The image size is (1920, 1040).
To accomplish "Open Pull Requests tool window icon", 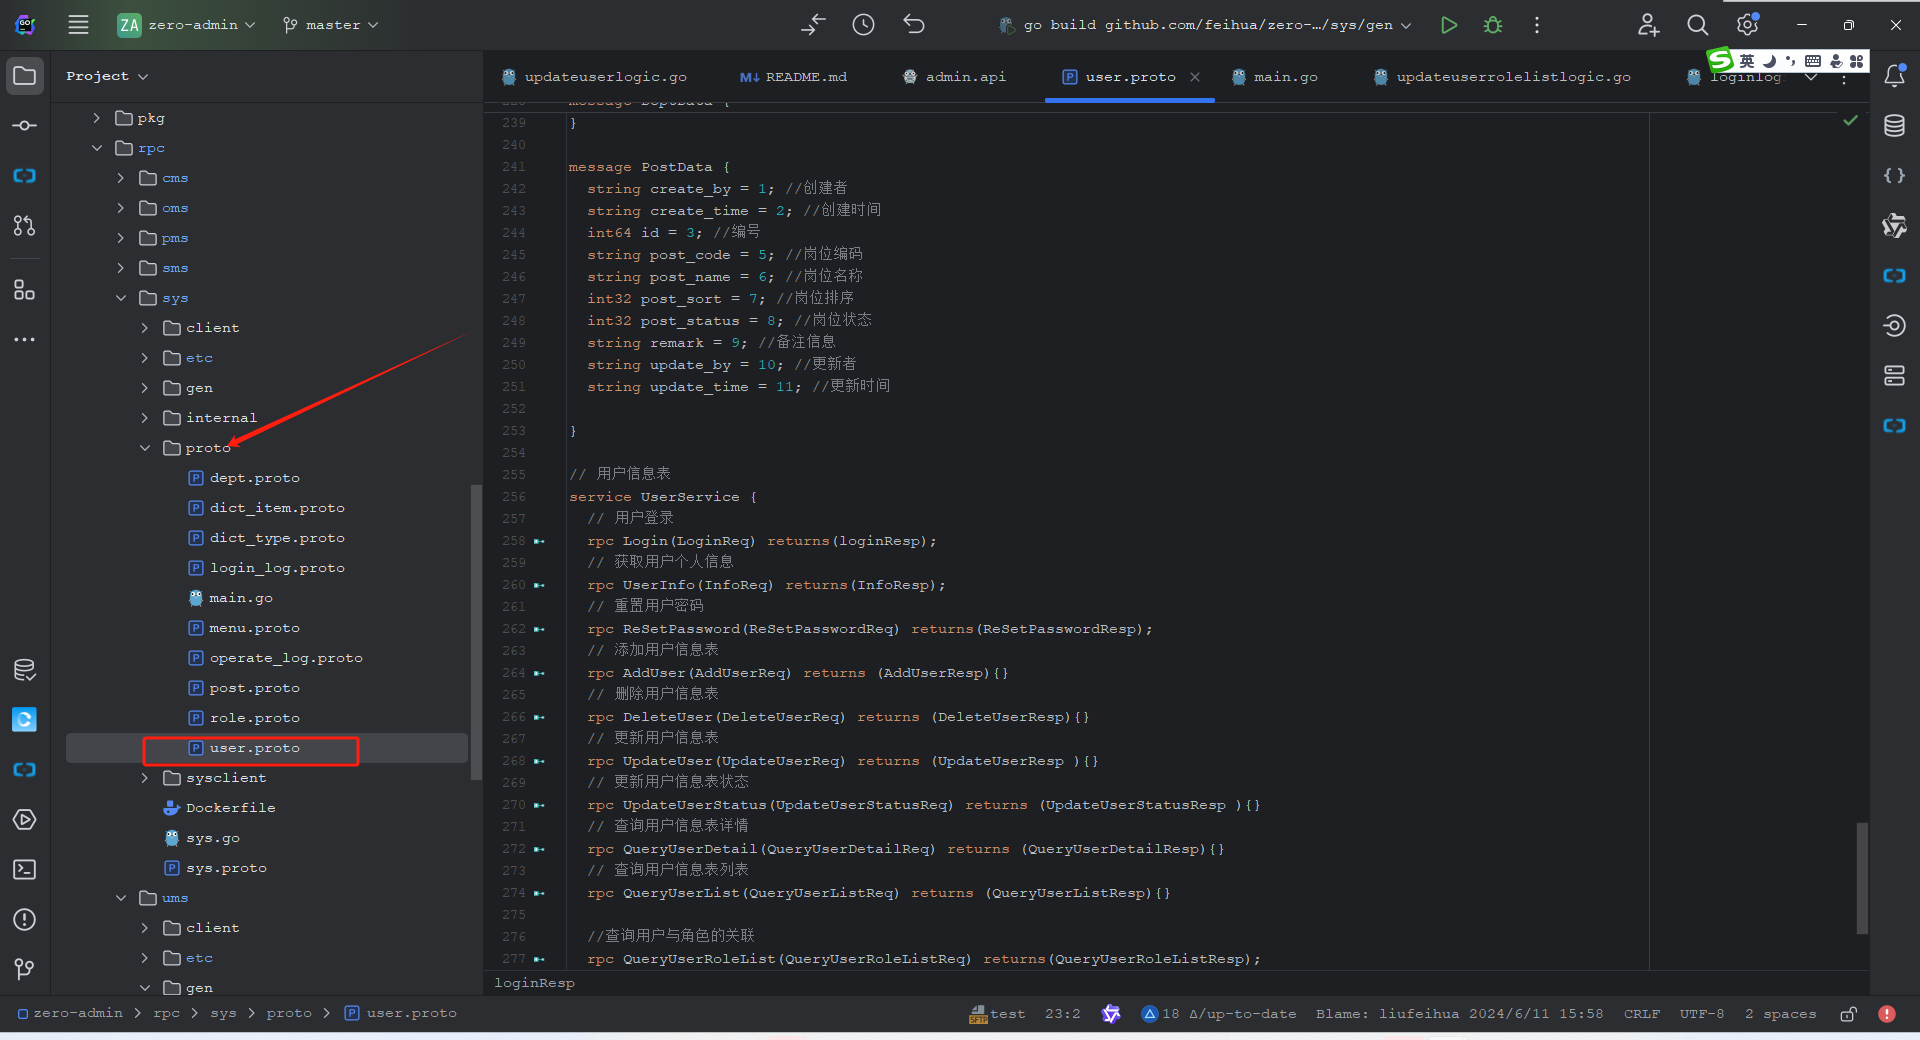I will tap(25, 226).
